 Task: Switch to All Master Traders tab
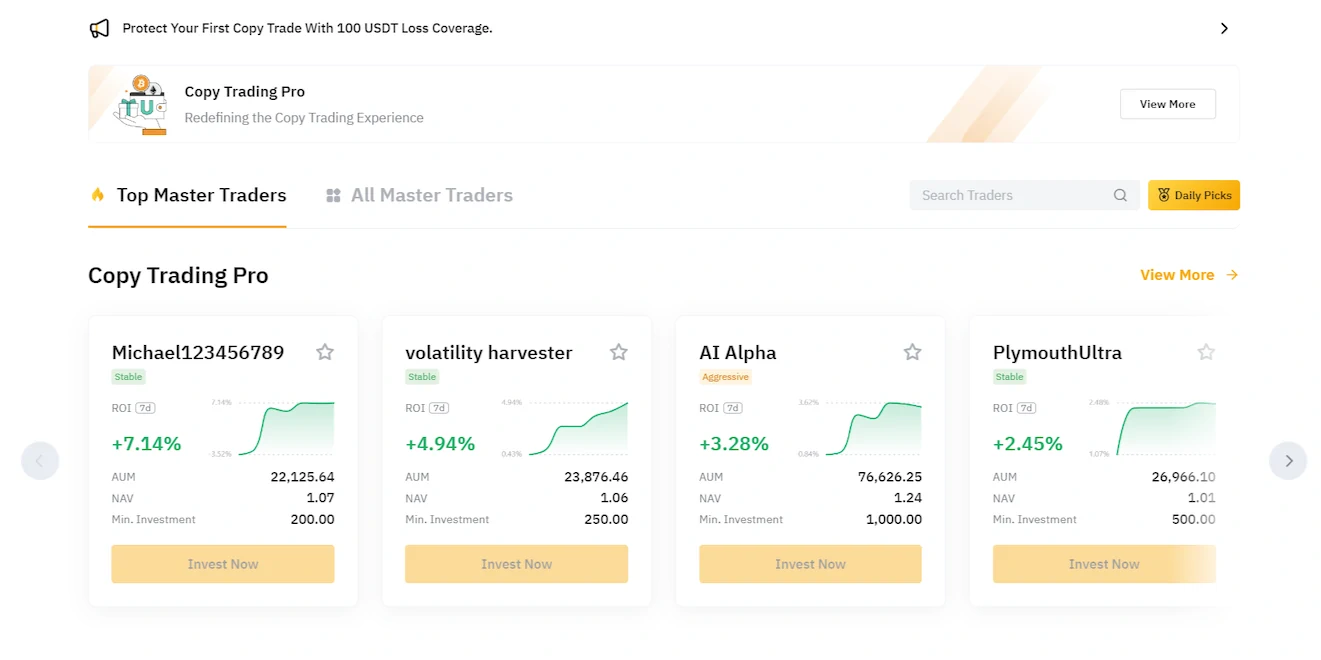pyautogui.click(x=419, y=196)
